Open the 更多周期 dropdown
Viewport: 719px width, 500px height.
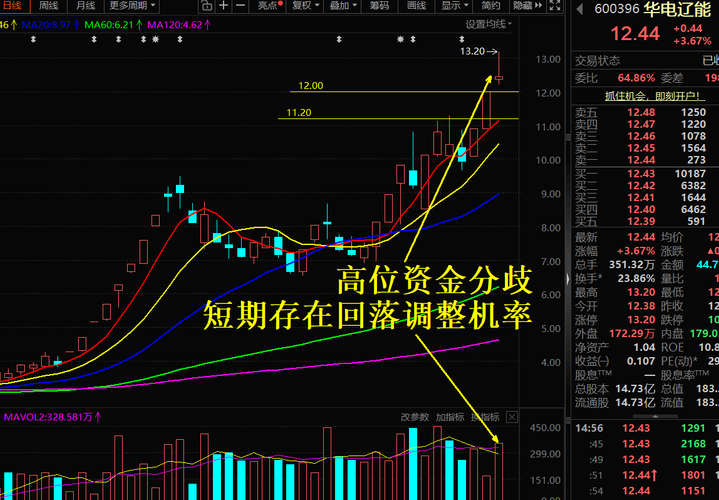(x=132, y=6)
